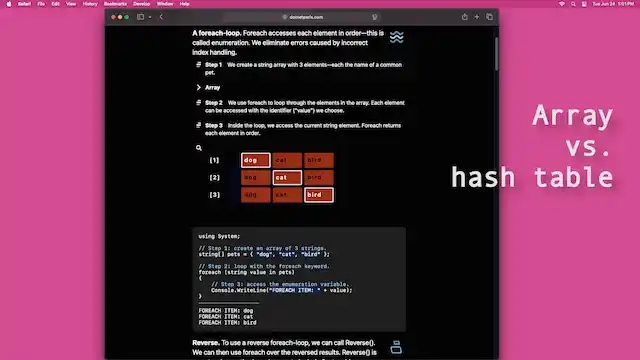Screen dimensions: 640x360
Task: Click the stack icon beside Reverse paragraph
Action: pos(396,347)
